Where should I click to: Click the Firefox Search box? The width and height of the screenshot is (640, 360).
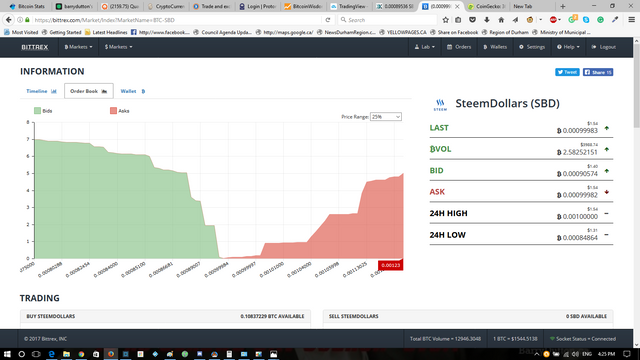387,20
